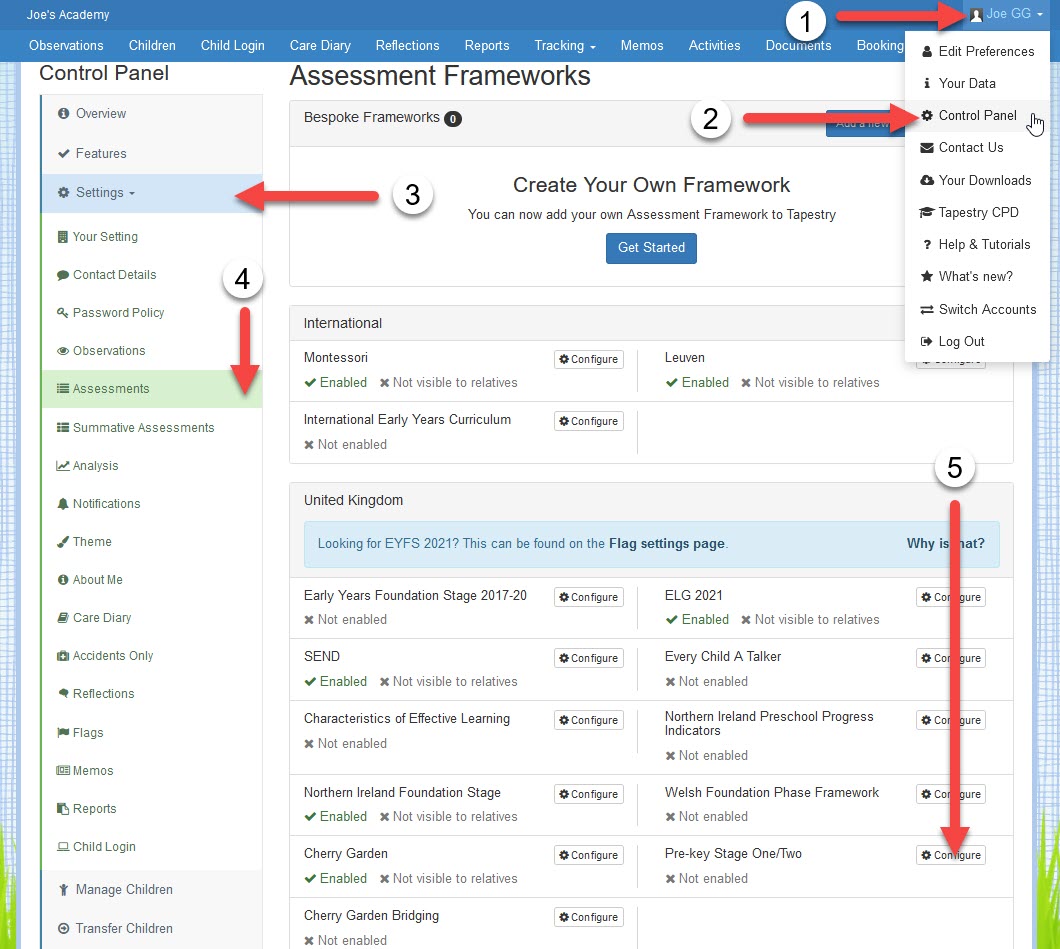
Task: Click the eye icon beside Observations
Action: tap(63, 351)
